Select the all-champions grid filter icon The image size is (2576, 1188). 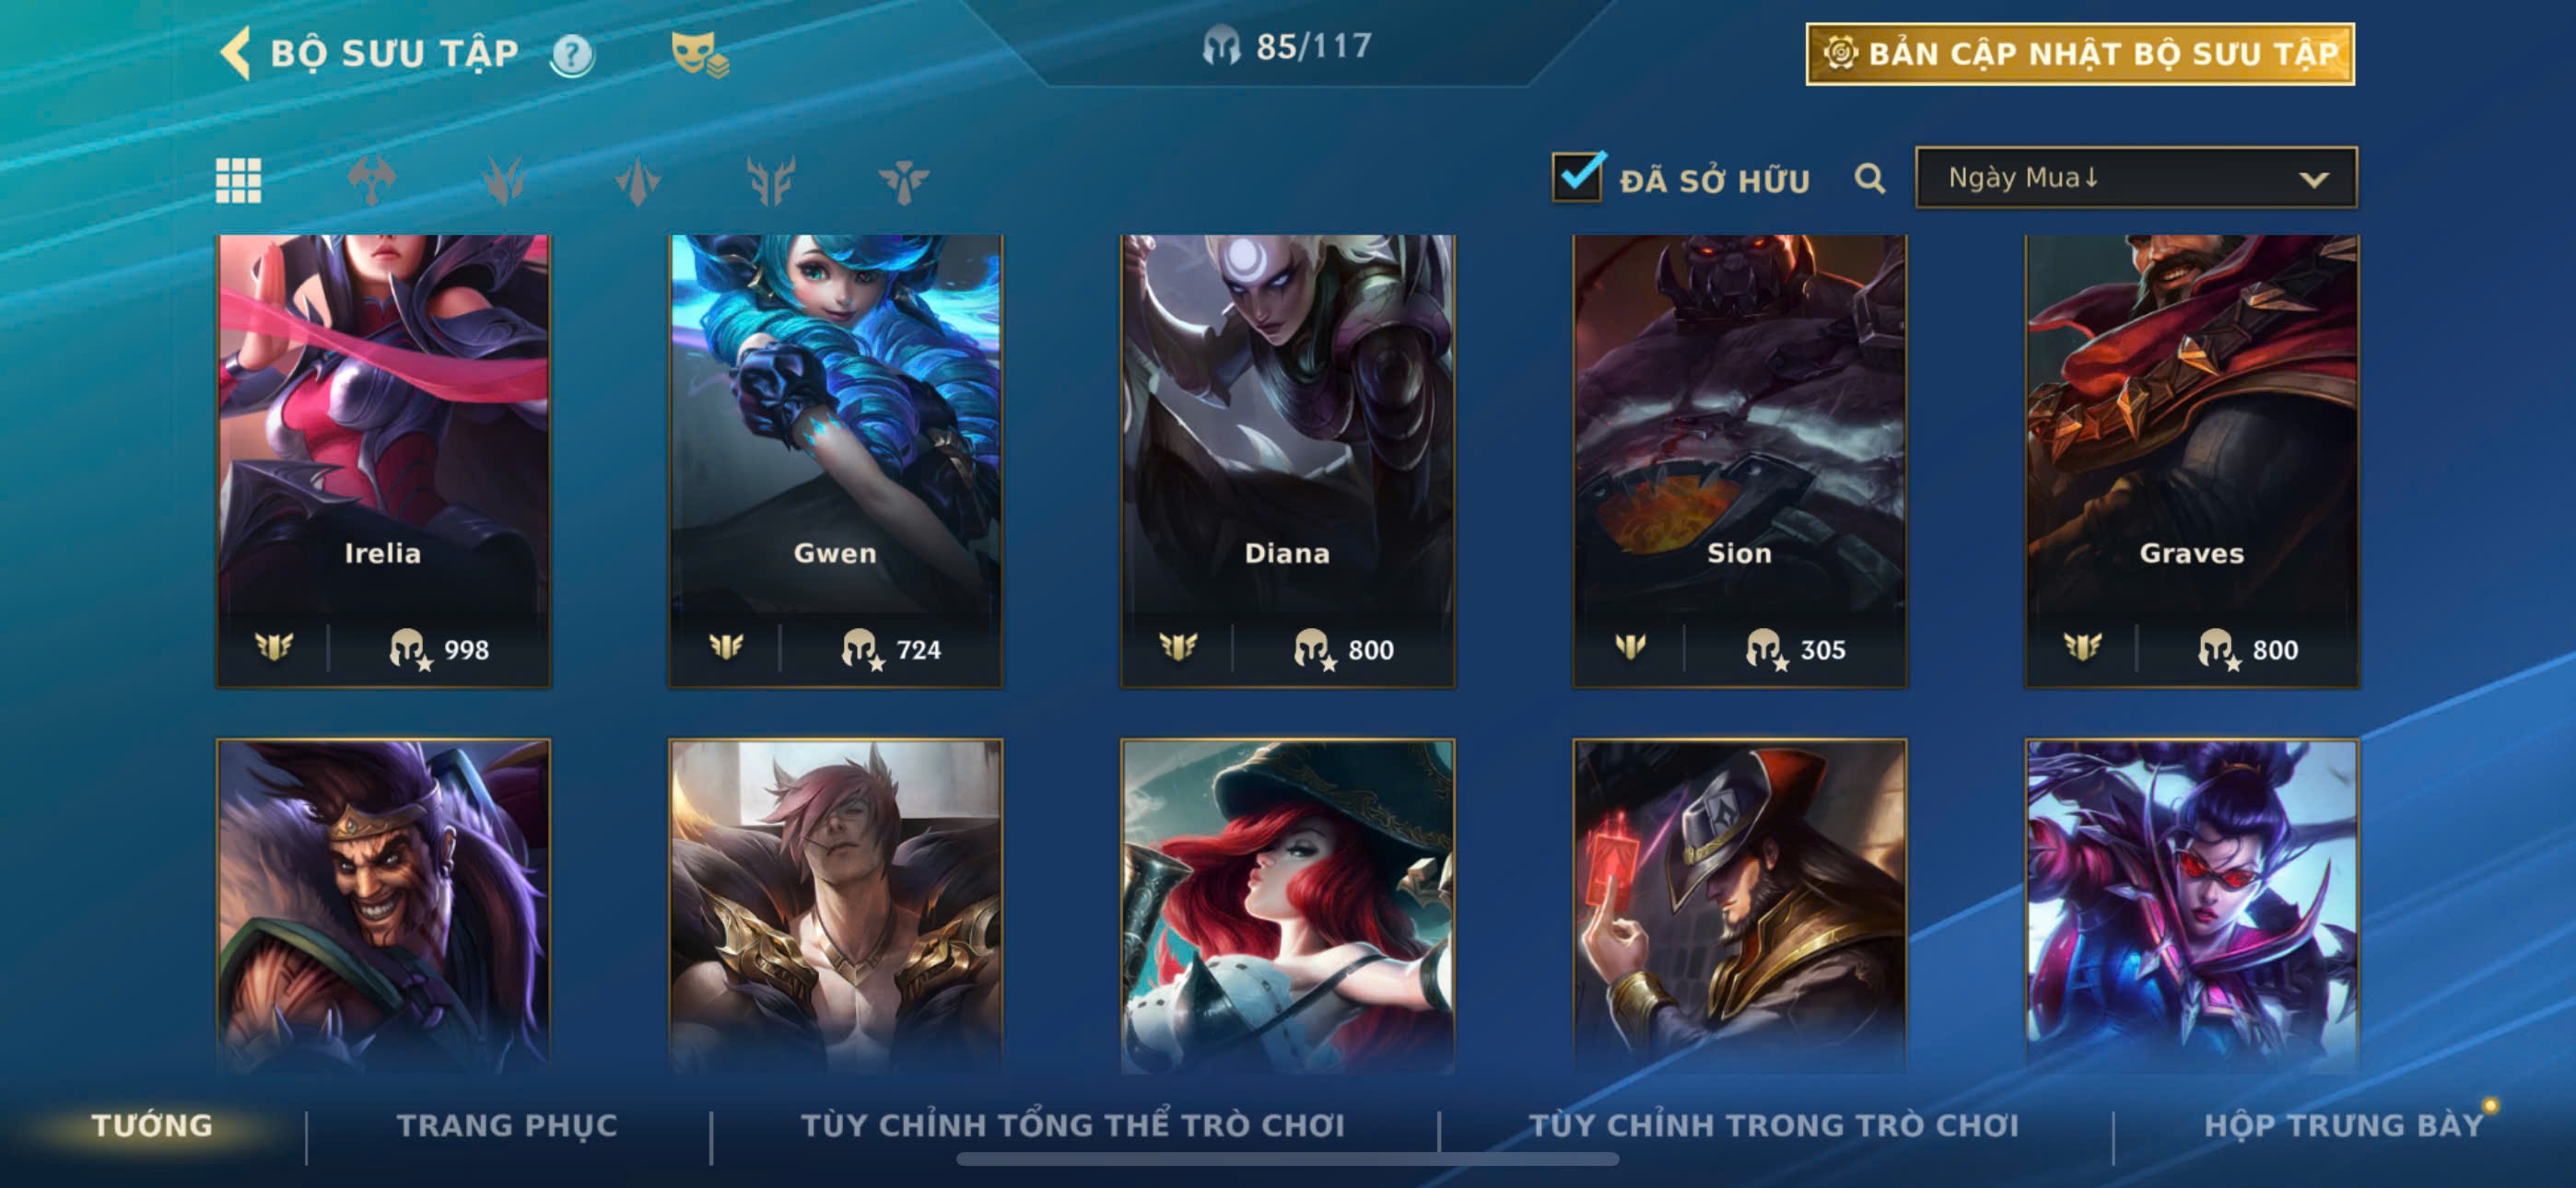tap(238, 180)
